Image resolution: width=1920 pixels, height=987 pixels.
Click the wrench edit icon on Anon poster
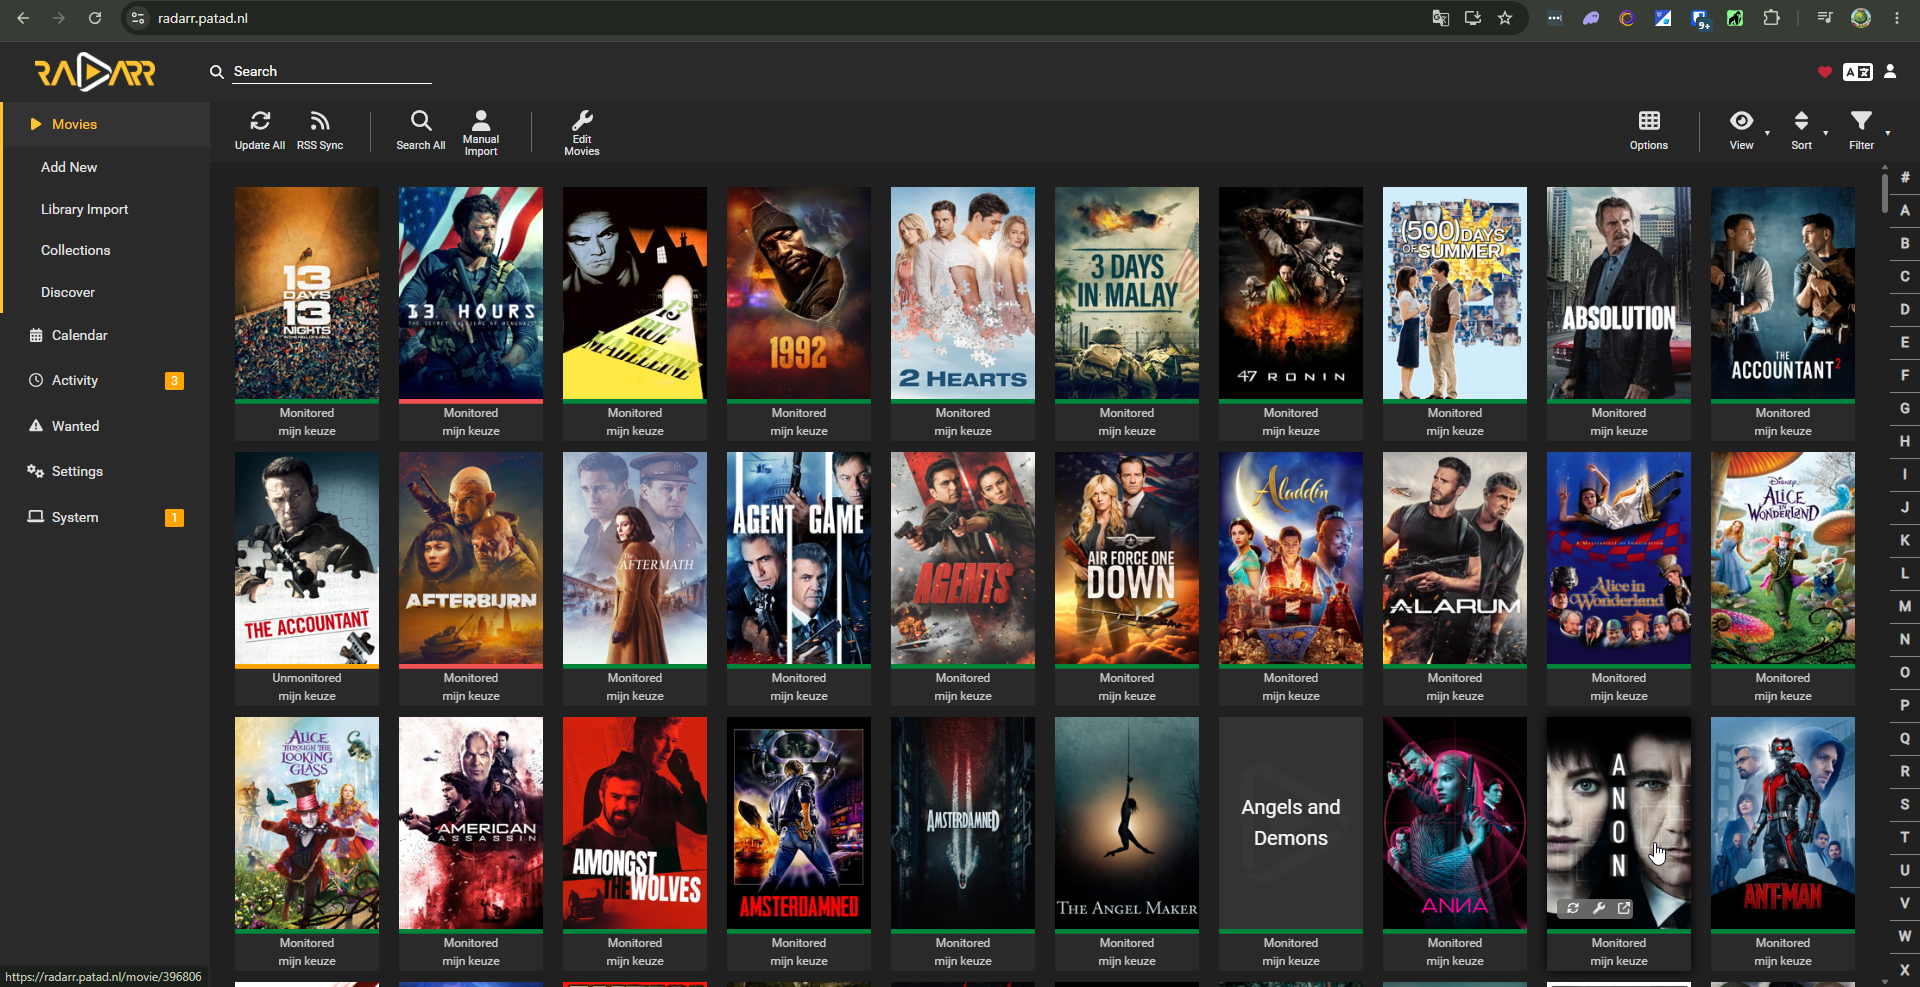coord(1599,908)
